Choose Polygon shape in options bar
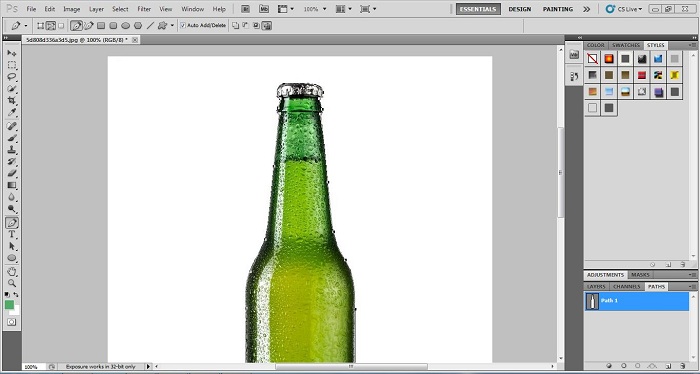Viewport: 700px width, 374px height. [x=138, y=25]
